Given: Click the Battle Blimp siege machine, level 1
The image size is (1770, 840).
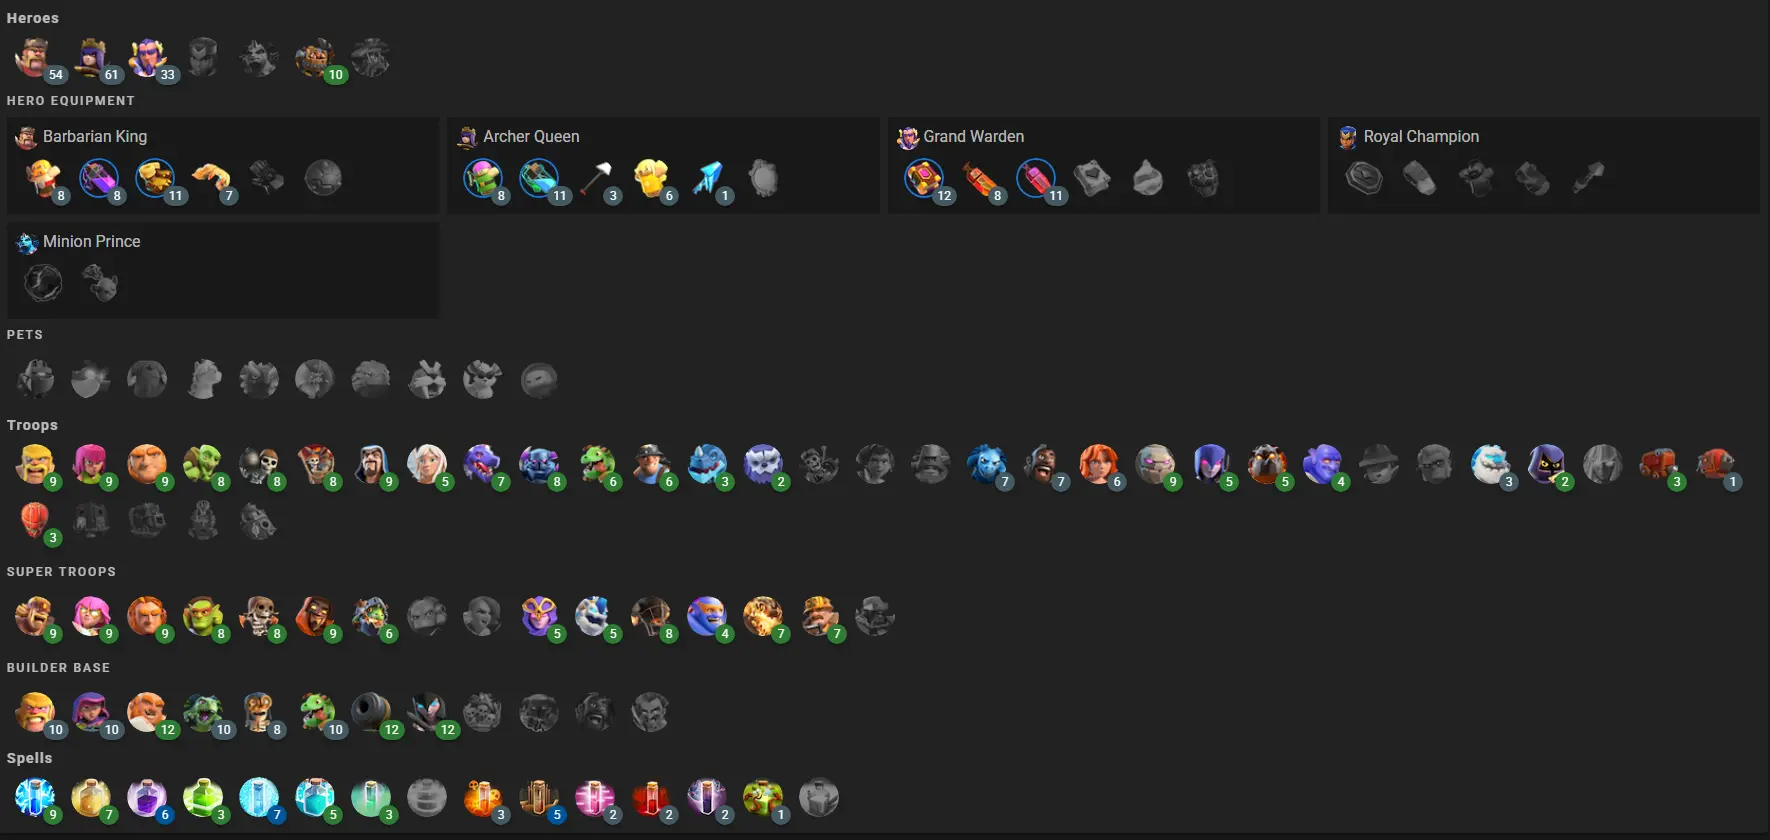Looking at the screenshot, I should (x=1714, y=464).
